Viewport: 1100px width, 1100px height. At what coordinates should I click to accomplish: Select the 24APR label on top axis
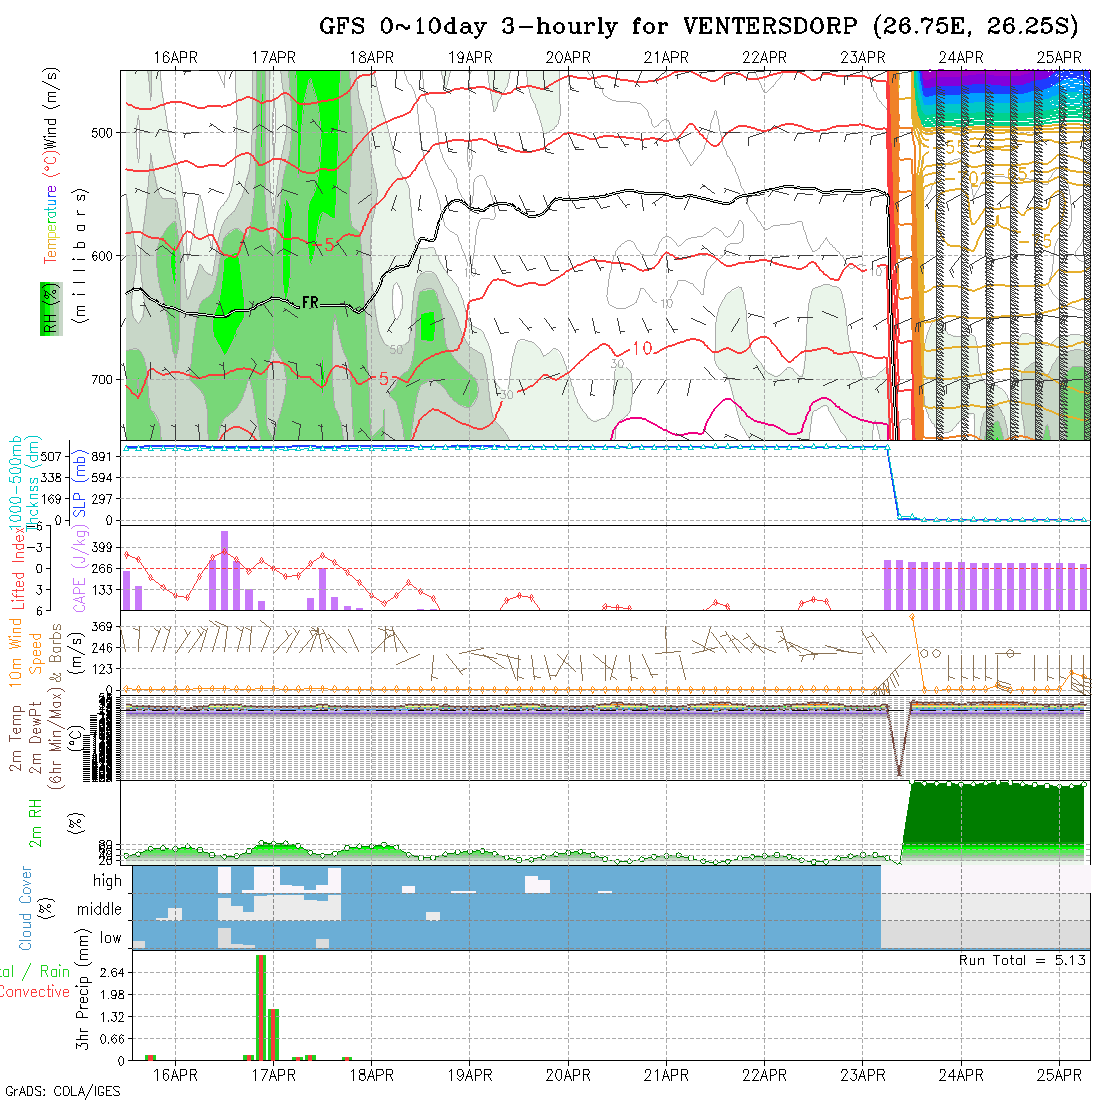click(x=961, y=58)
